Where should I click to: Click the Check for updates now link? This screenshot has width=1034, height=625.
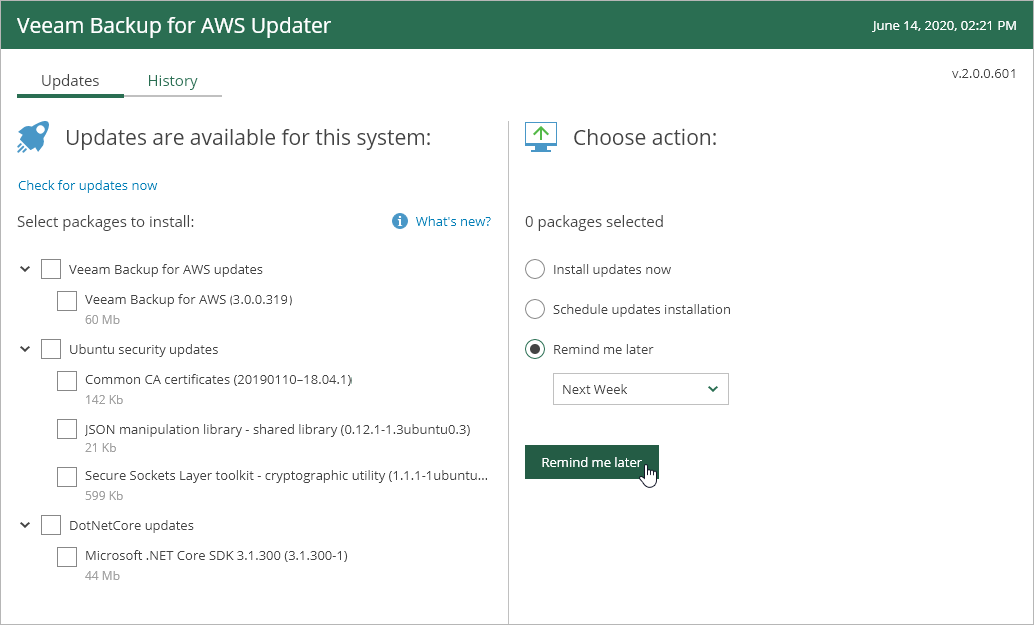tap(88, 185)
